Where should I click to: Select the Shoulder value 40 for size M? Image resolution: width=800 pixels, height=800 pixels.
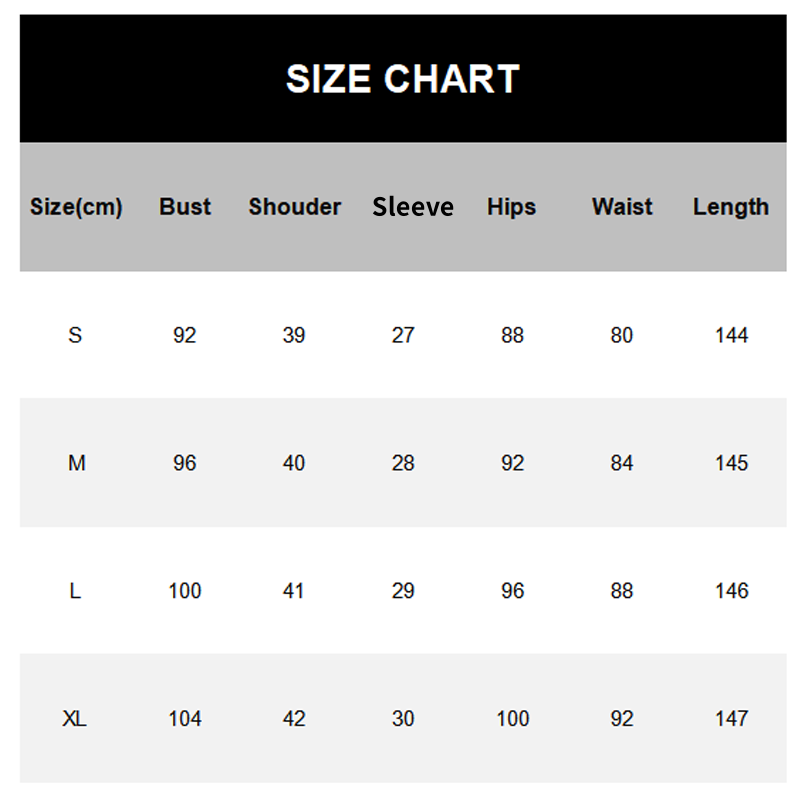[294, 463]
